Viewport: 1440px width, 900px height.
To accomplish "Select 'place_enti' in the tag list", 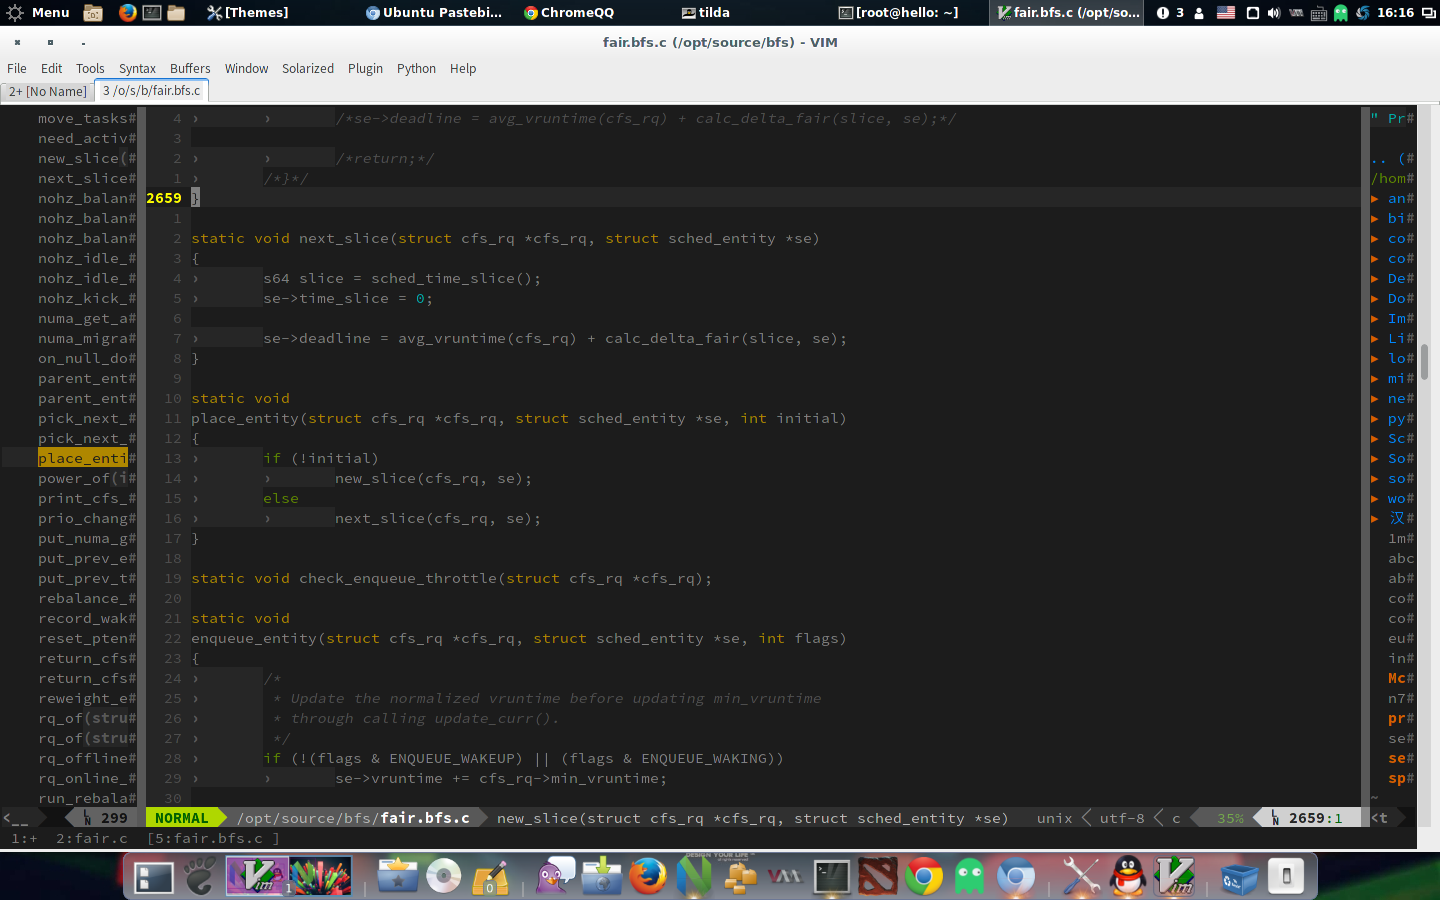I will pos(83,458).
